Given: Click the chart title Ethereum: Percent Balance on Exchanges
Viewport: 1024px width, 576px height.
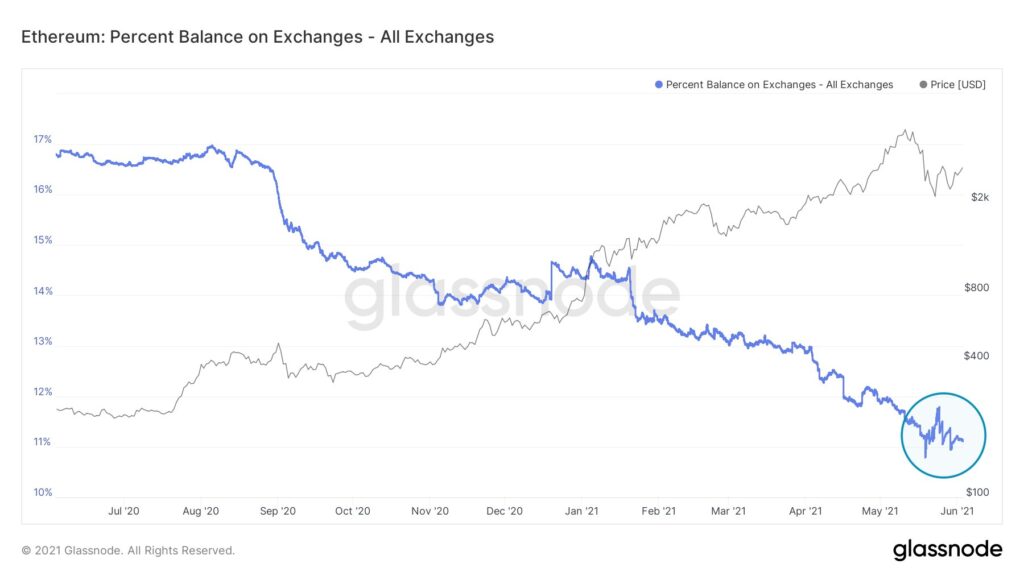Looking at the screenshot, I should [x=257, y=37].
